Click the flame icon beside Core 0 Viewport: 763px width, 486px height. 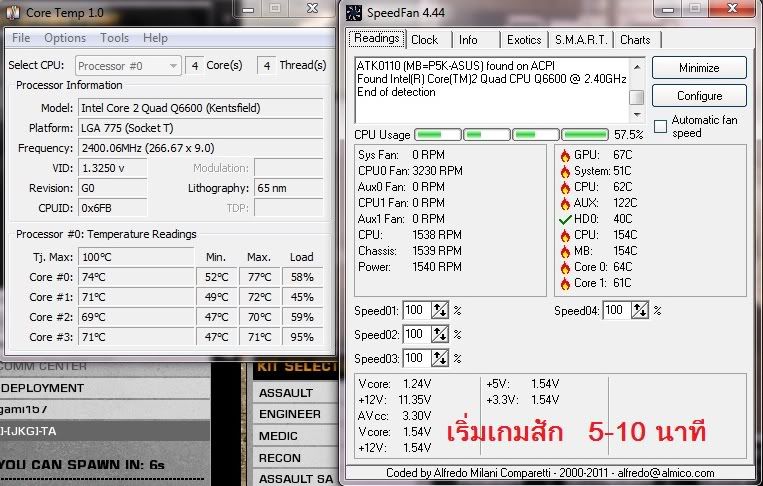[x=565, y=268]
